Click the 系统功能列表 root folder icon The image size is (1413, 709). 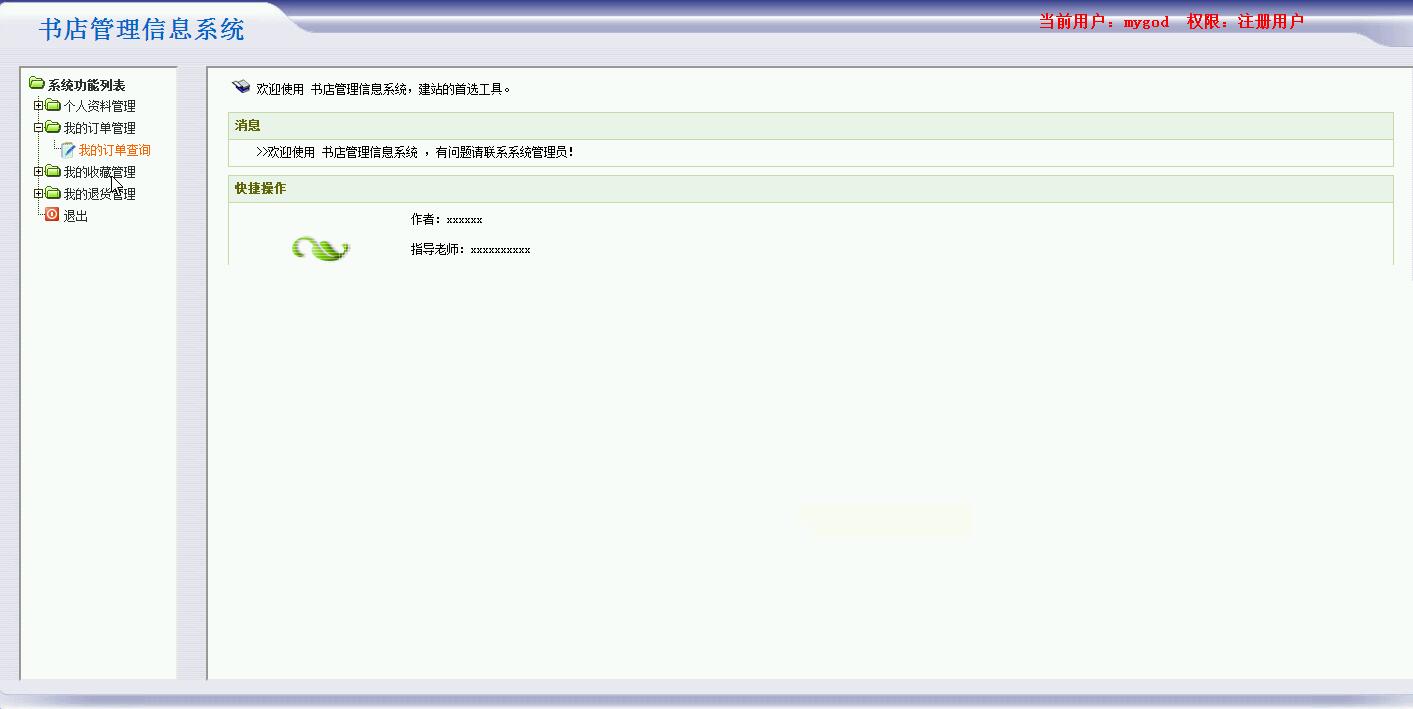[37, 84]
